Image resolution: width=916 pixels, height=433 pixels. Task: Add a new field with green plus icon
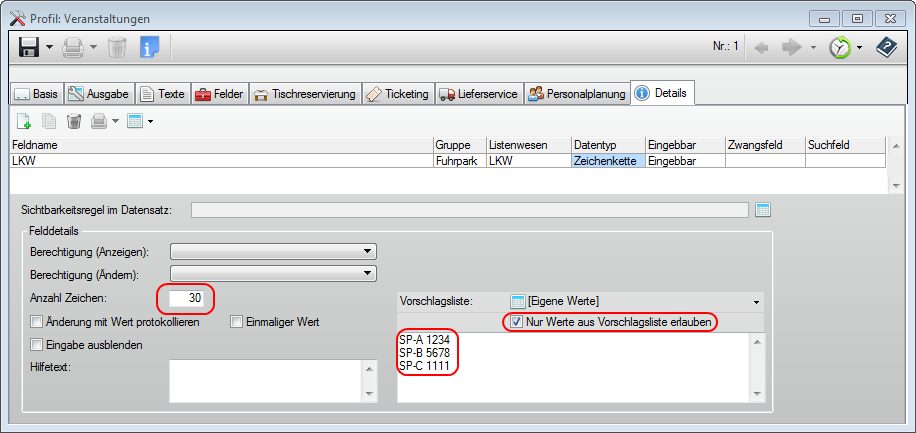23,121
